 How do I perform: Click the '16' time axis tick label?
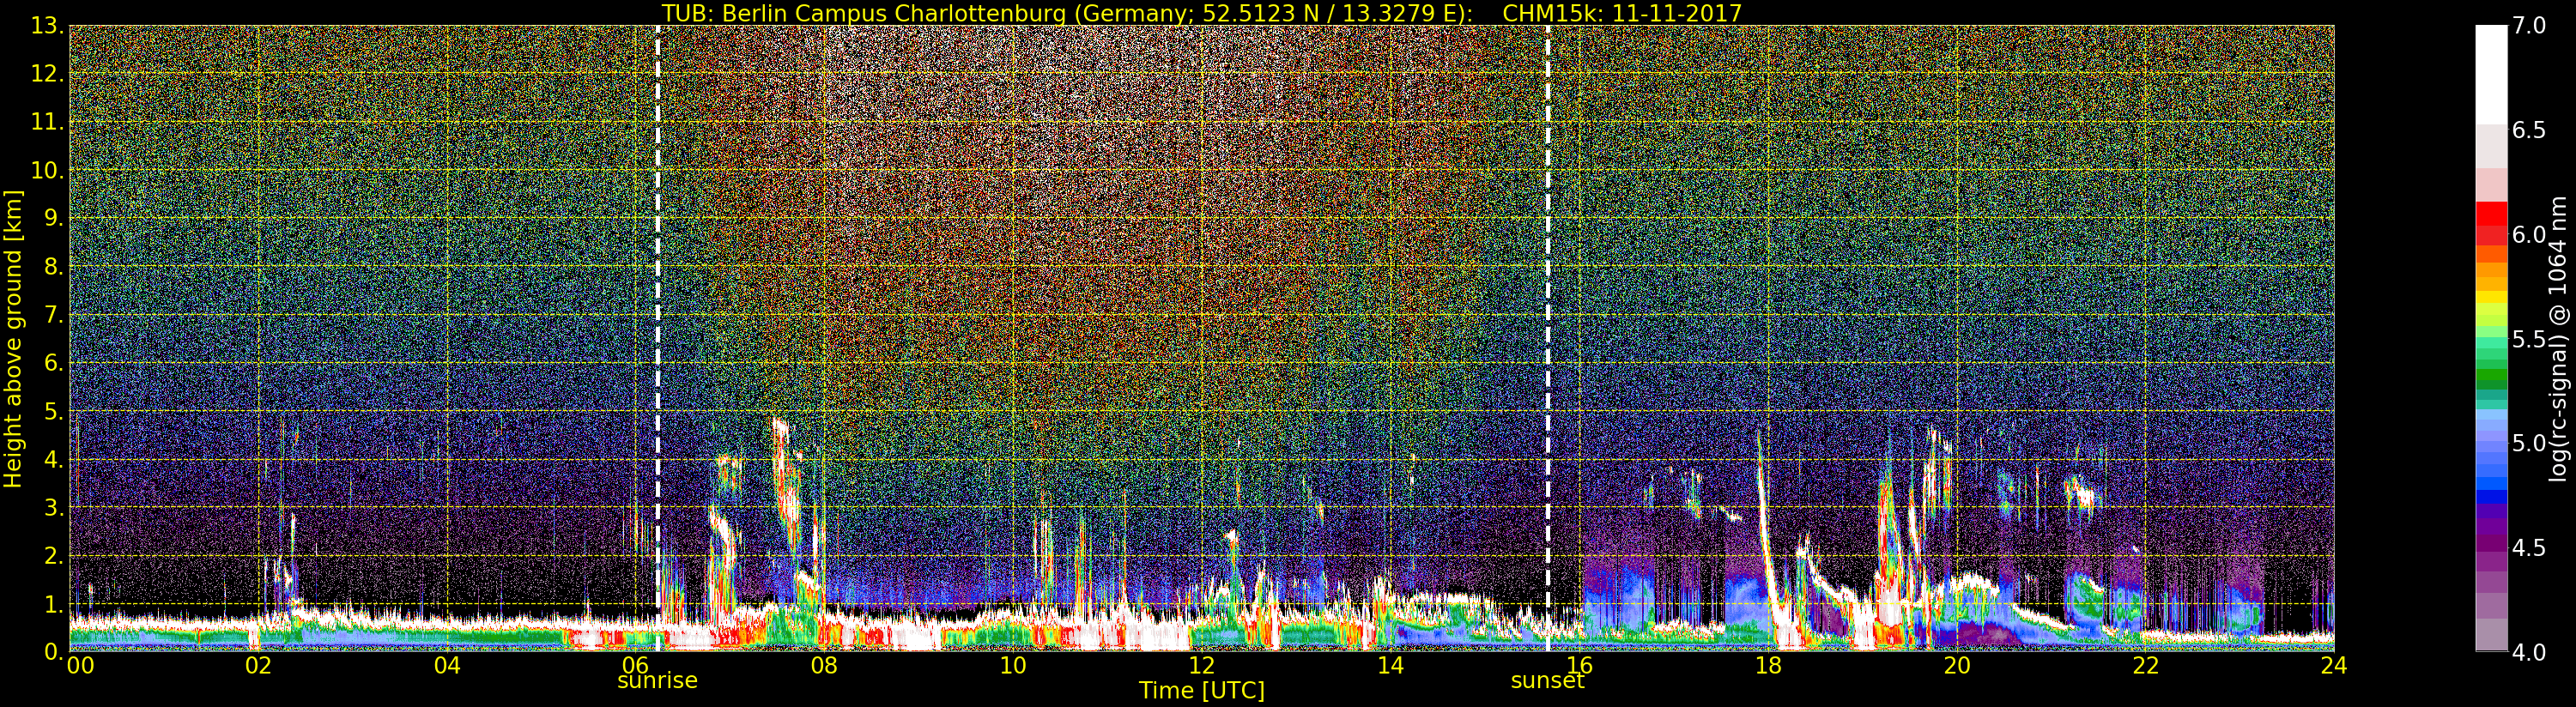(1579, 666)
